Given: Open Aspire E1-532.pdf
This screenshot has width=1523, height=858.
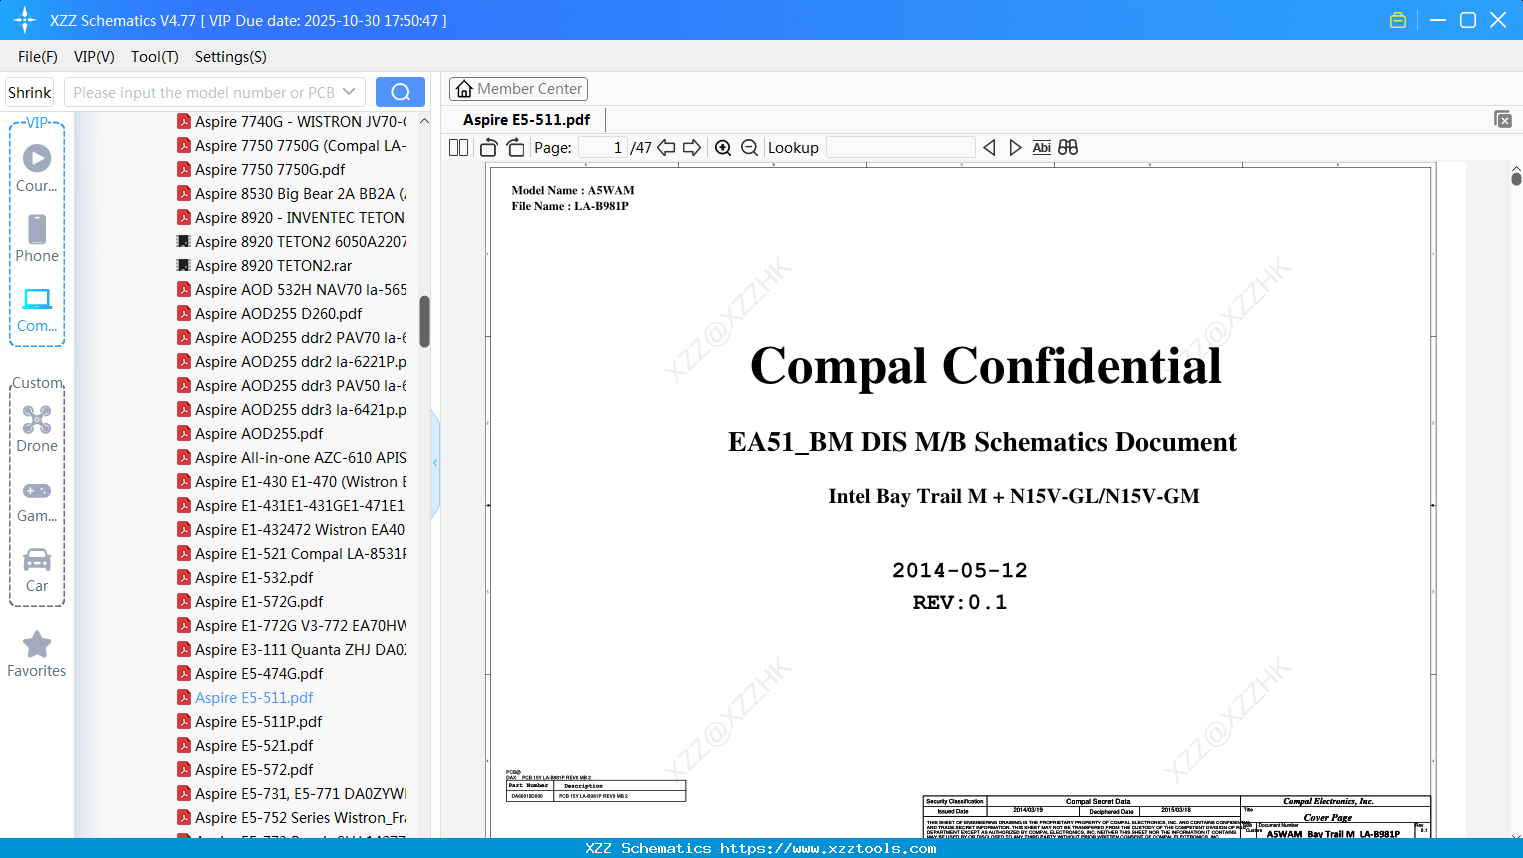Looking at the screenshot, I should point(245,577).
